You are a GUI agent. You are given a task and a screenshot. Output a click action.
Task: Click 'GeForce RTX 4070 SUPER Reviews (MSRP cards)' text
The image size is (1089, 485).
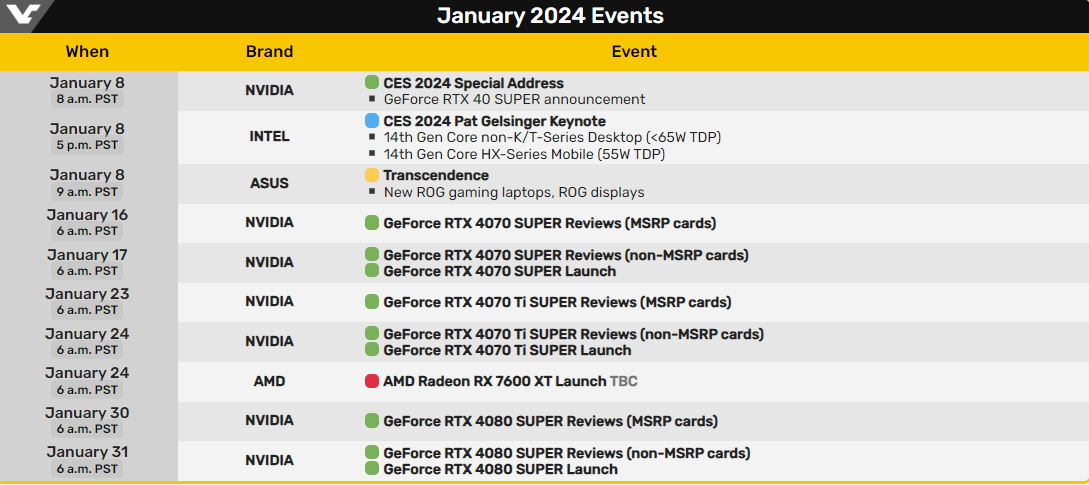(550, 223)
